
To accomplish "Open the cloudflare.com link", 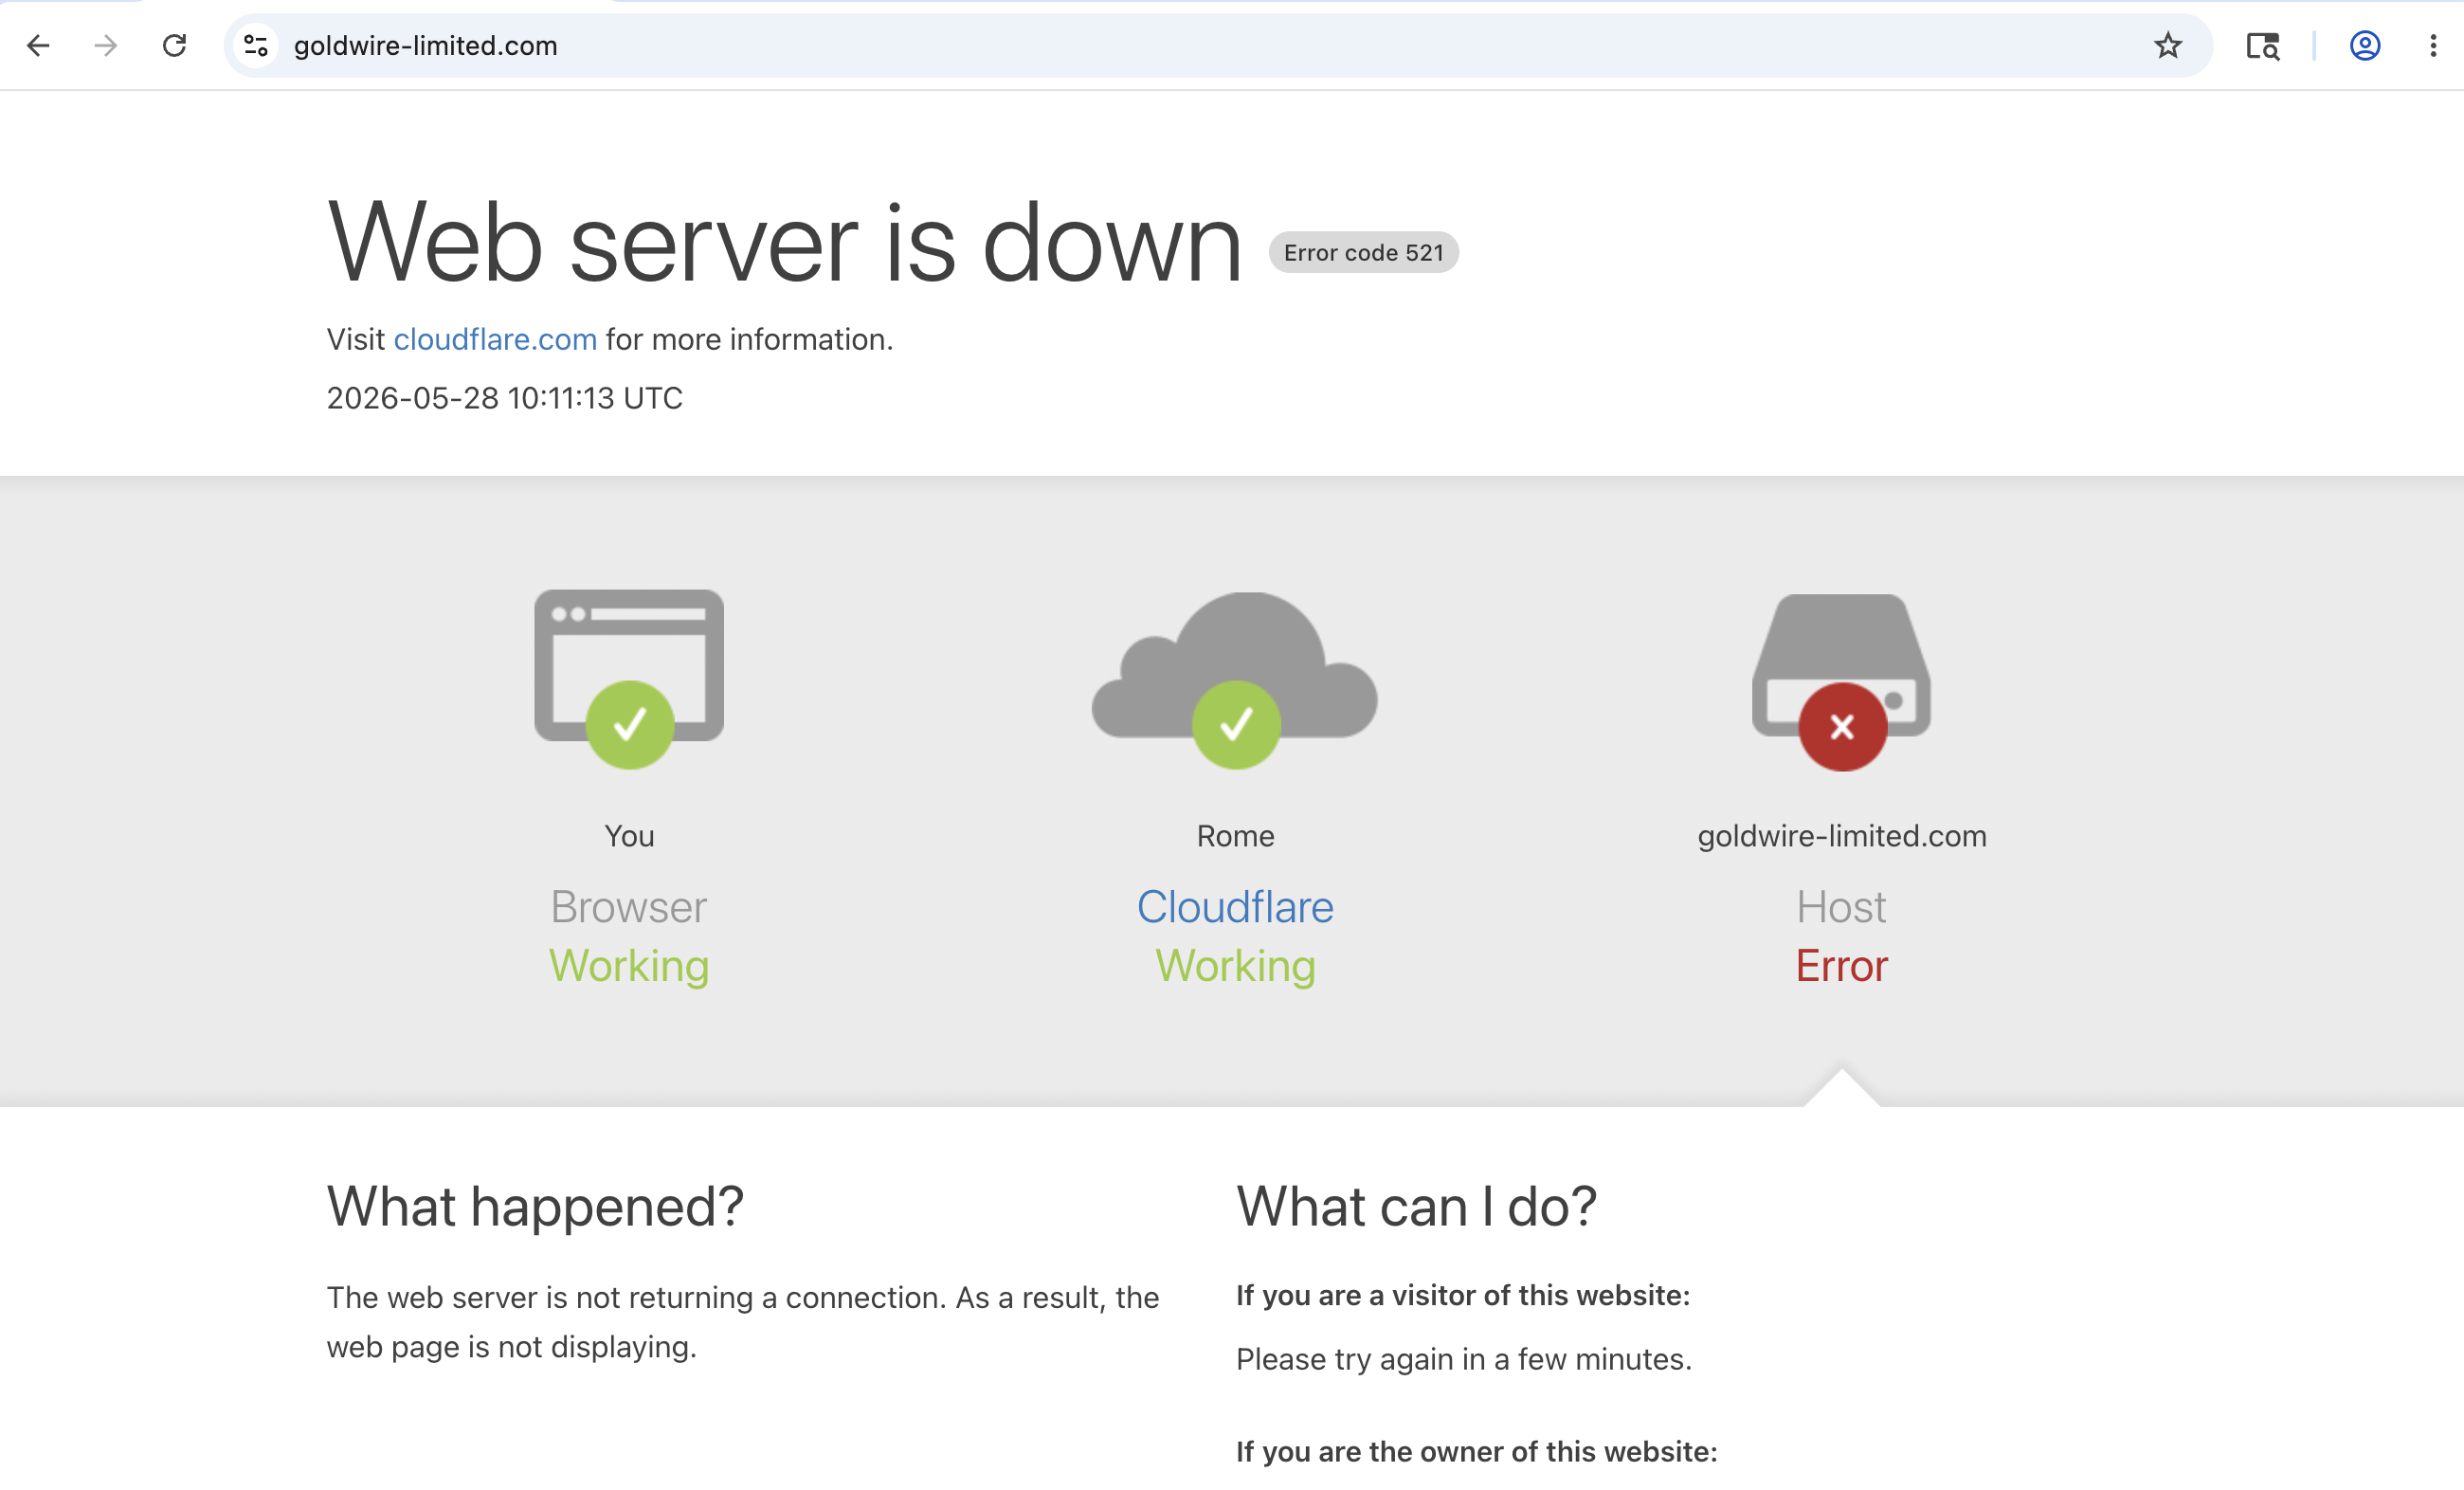I will tap(495, 340).
